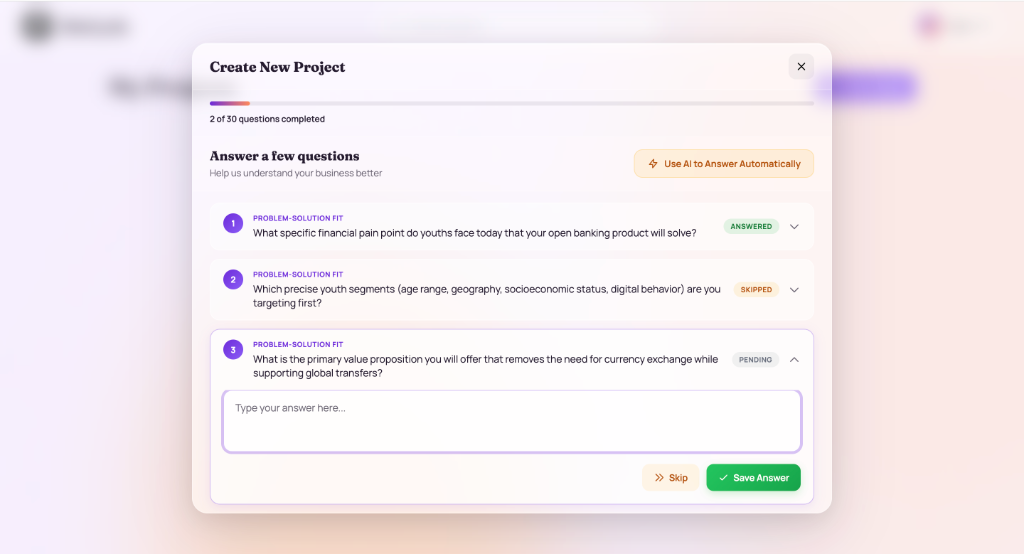Click the ANSWERED status badge

[x=751, y=227]
